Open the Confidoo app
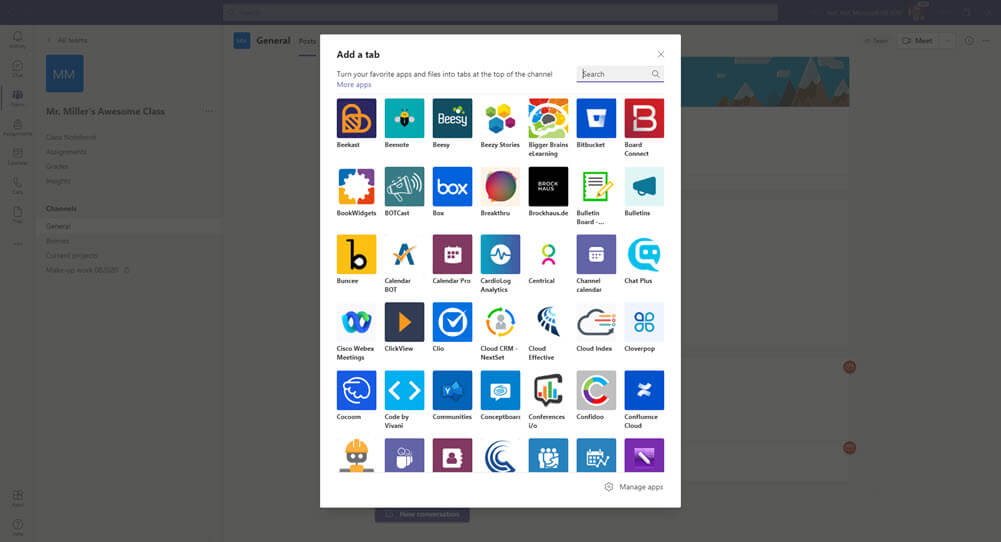Screen dimensions: 1001x542 pyautogui.click(x=596, y=390)
